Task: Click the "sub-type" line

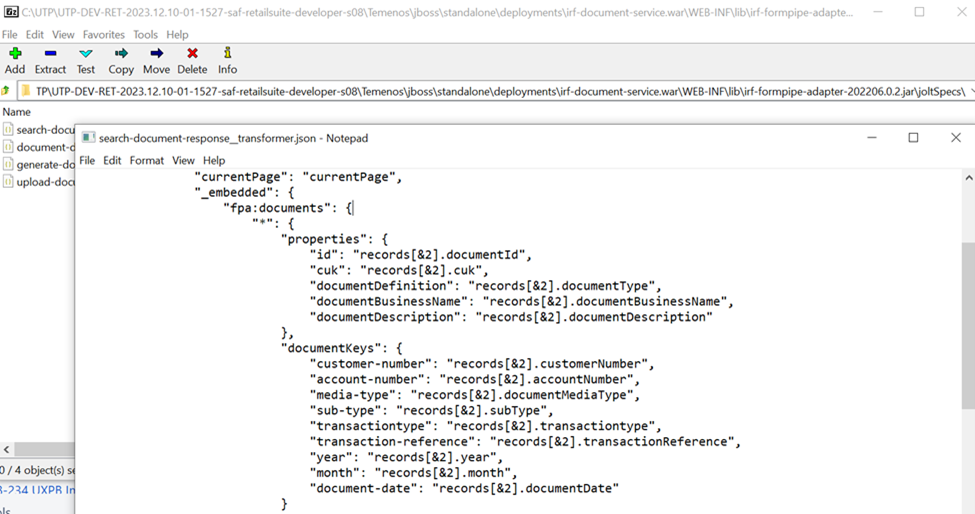Action: pos(432,410)
